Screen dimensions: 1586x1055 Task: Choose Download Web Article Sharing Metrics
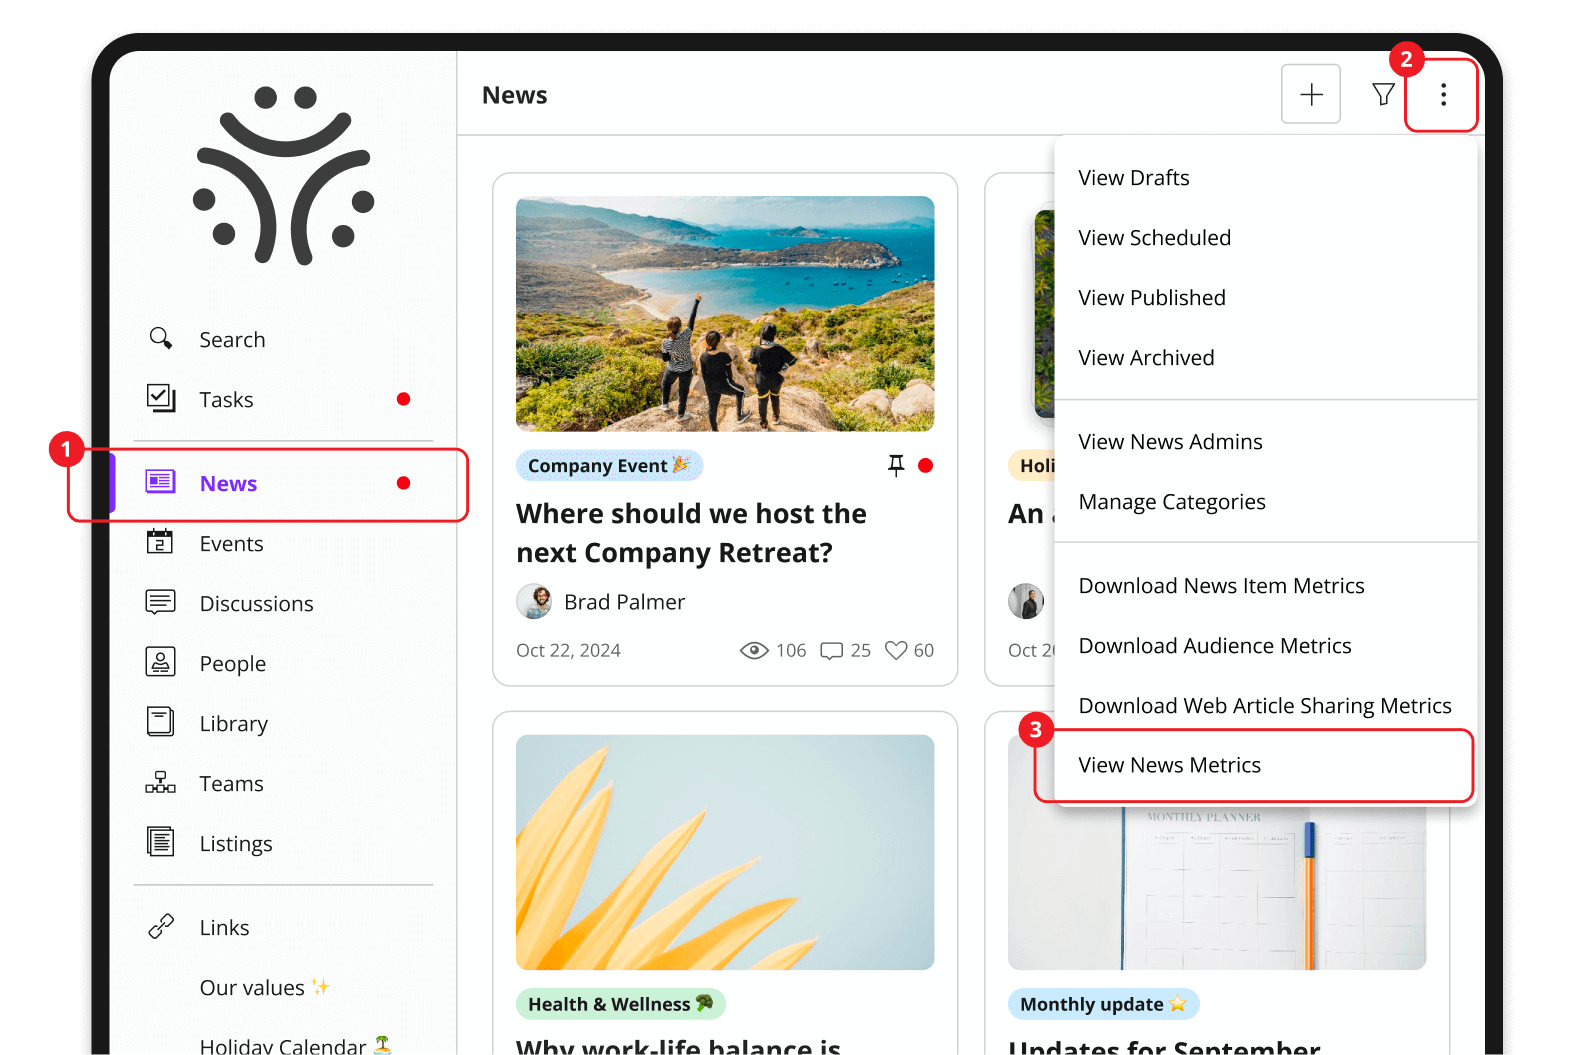[x=1266, y=706]
